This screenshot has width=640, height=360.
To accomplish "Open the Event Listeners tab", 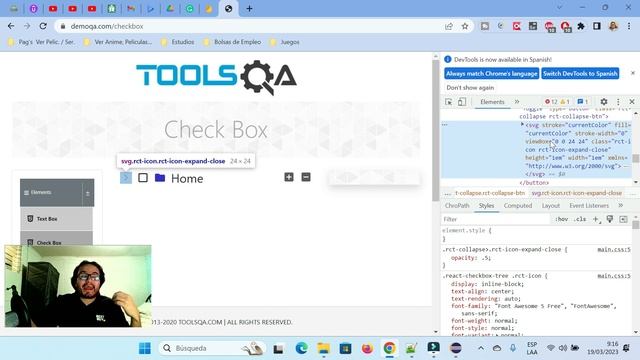I will click(x=589, y=205).
